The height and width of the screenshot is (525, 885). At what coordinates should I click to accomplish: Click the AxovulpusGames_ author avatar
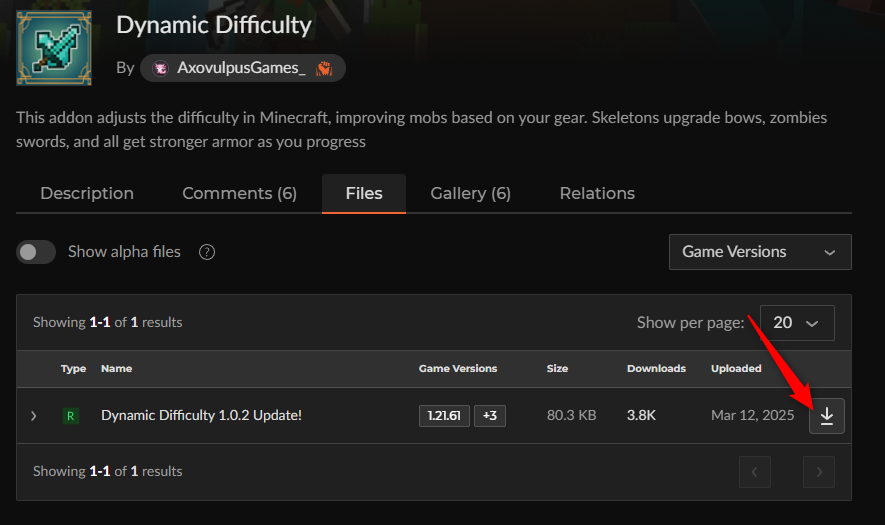(x=161, y=68)
